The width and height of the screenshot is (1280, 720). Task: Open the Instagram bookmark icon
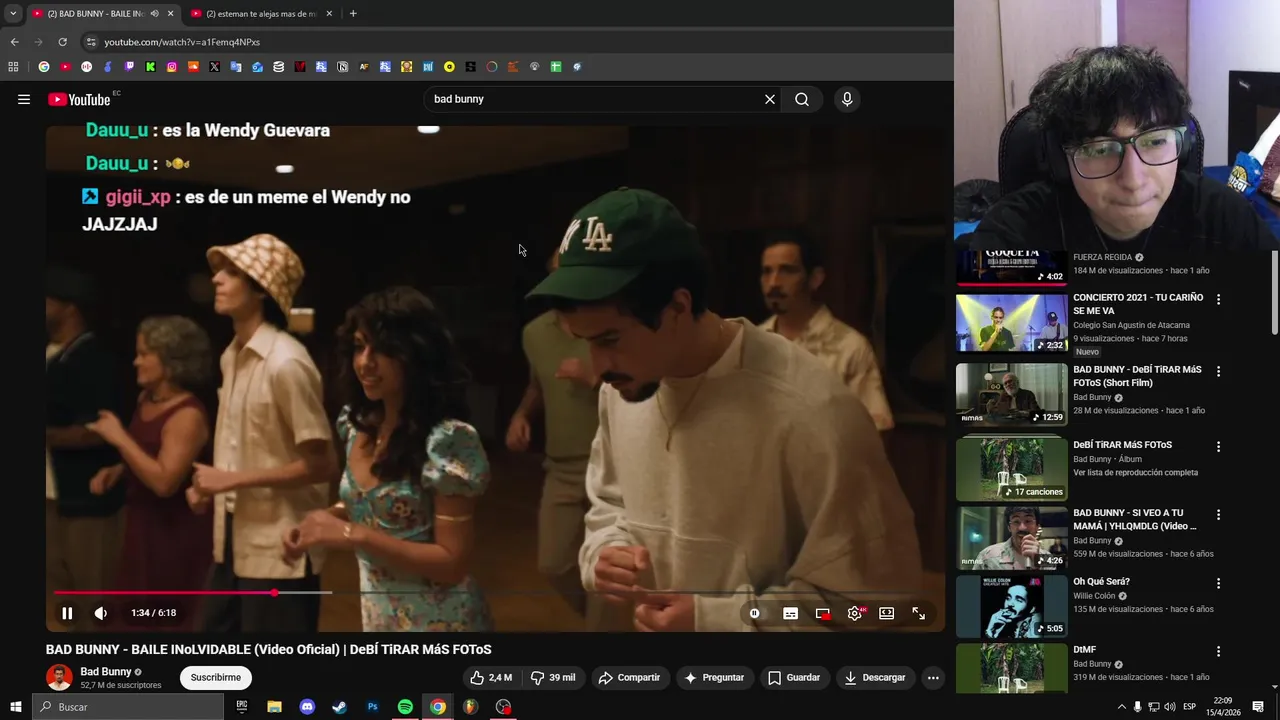pyautogui.click(x=172, y=67)
